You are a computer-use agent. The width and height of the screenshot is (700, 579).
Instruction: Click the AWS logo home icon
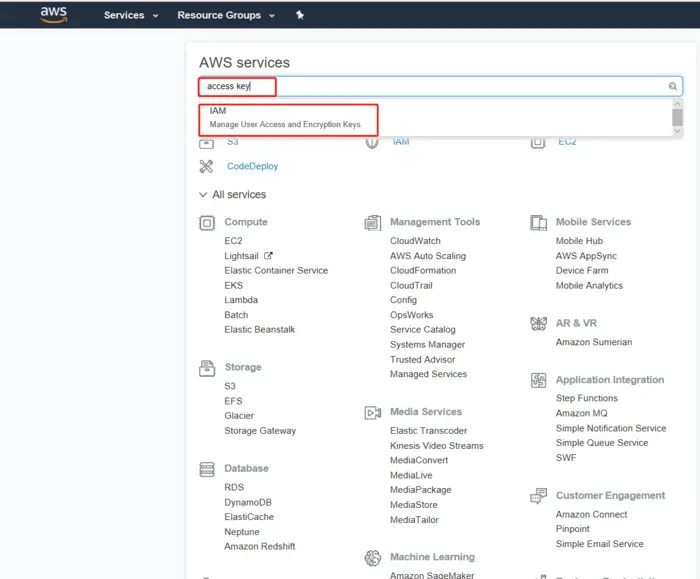coord(53,14)
